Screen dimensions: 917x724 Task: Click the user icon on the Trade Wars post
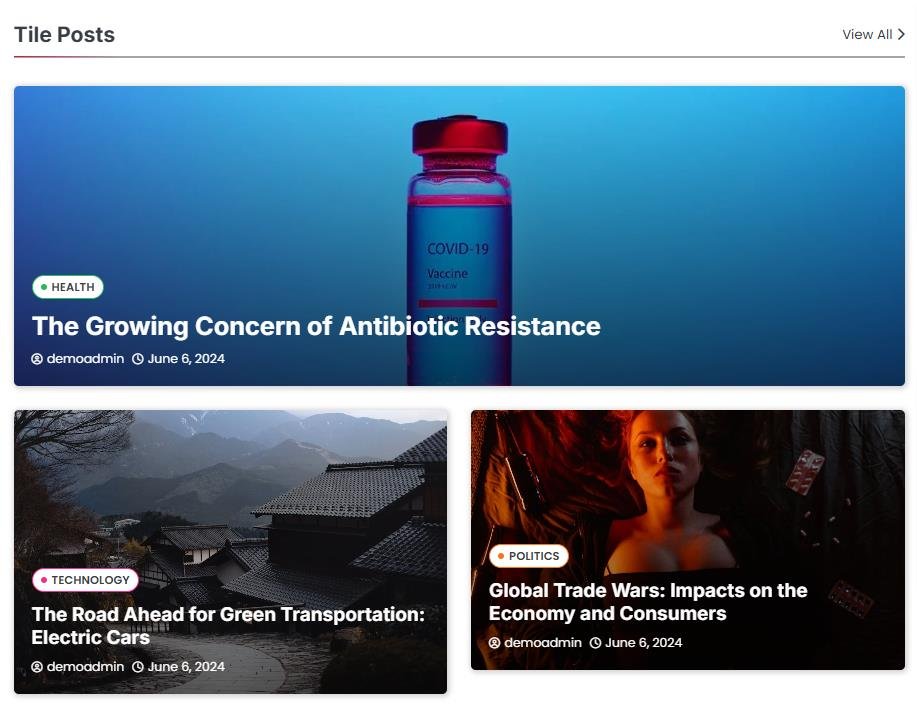[494, 643]
